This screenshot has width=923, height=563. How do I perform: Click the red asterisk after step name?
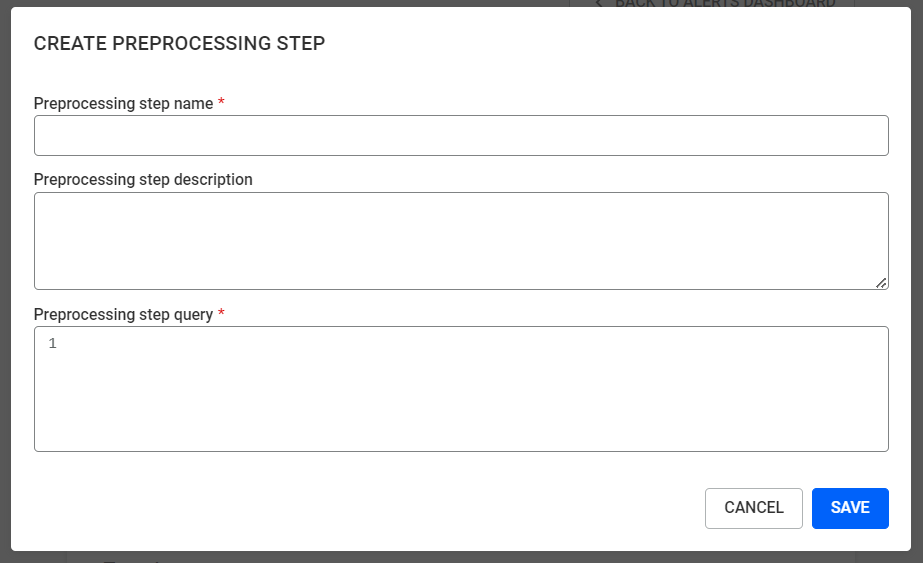tap(221, 103)
